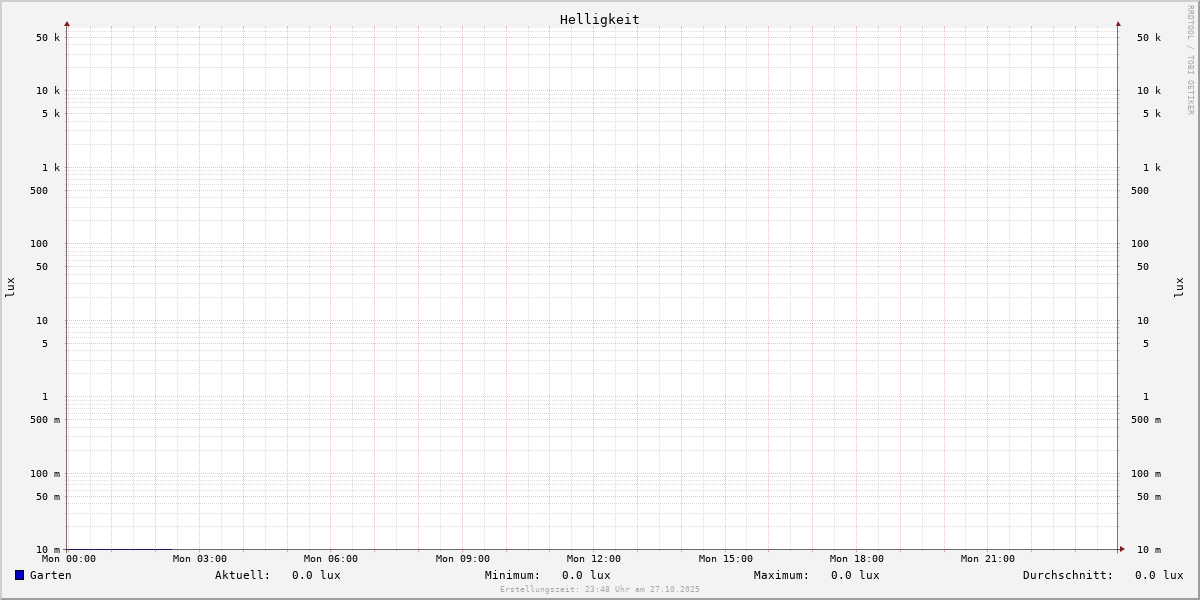Click the 0.0 lux value after Durchschnitt
Viewport: 1200px width, 600px height.
point(1159,575)
